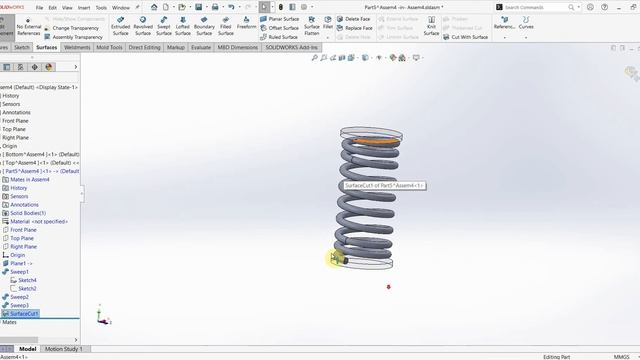The width and height of the screenshot is (640, 360).
Task: Switch to the Sketch ribbon tab
Action: (22, 47)
